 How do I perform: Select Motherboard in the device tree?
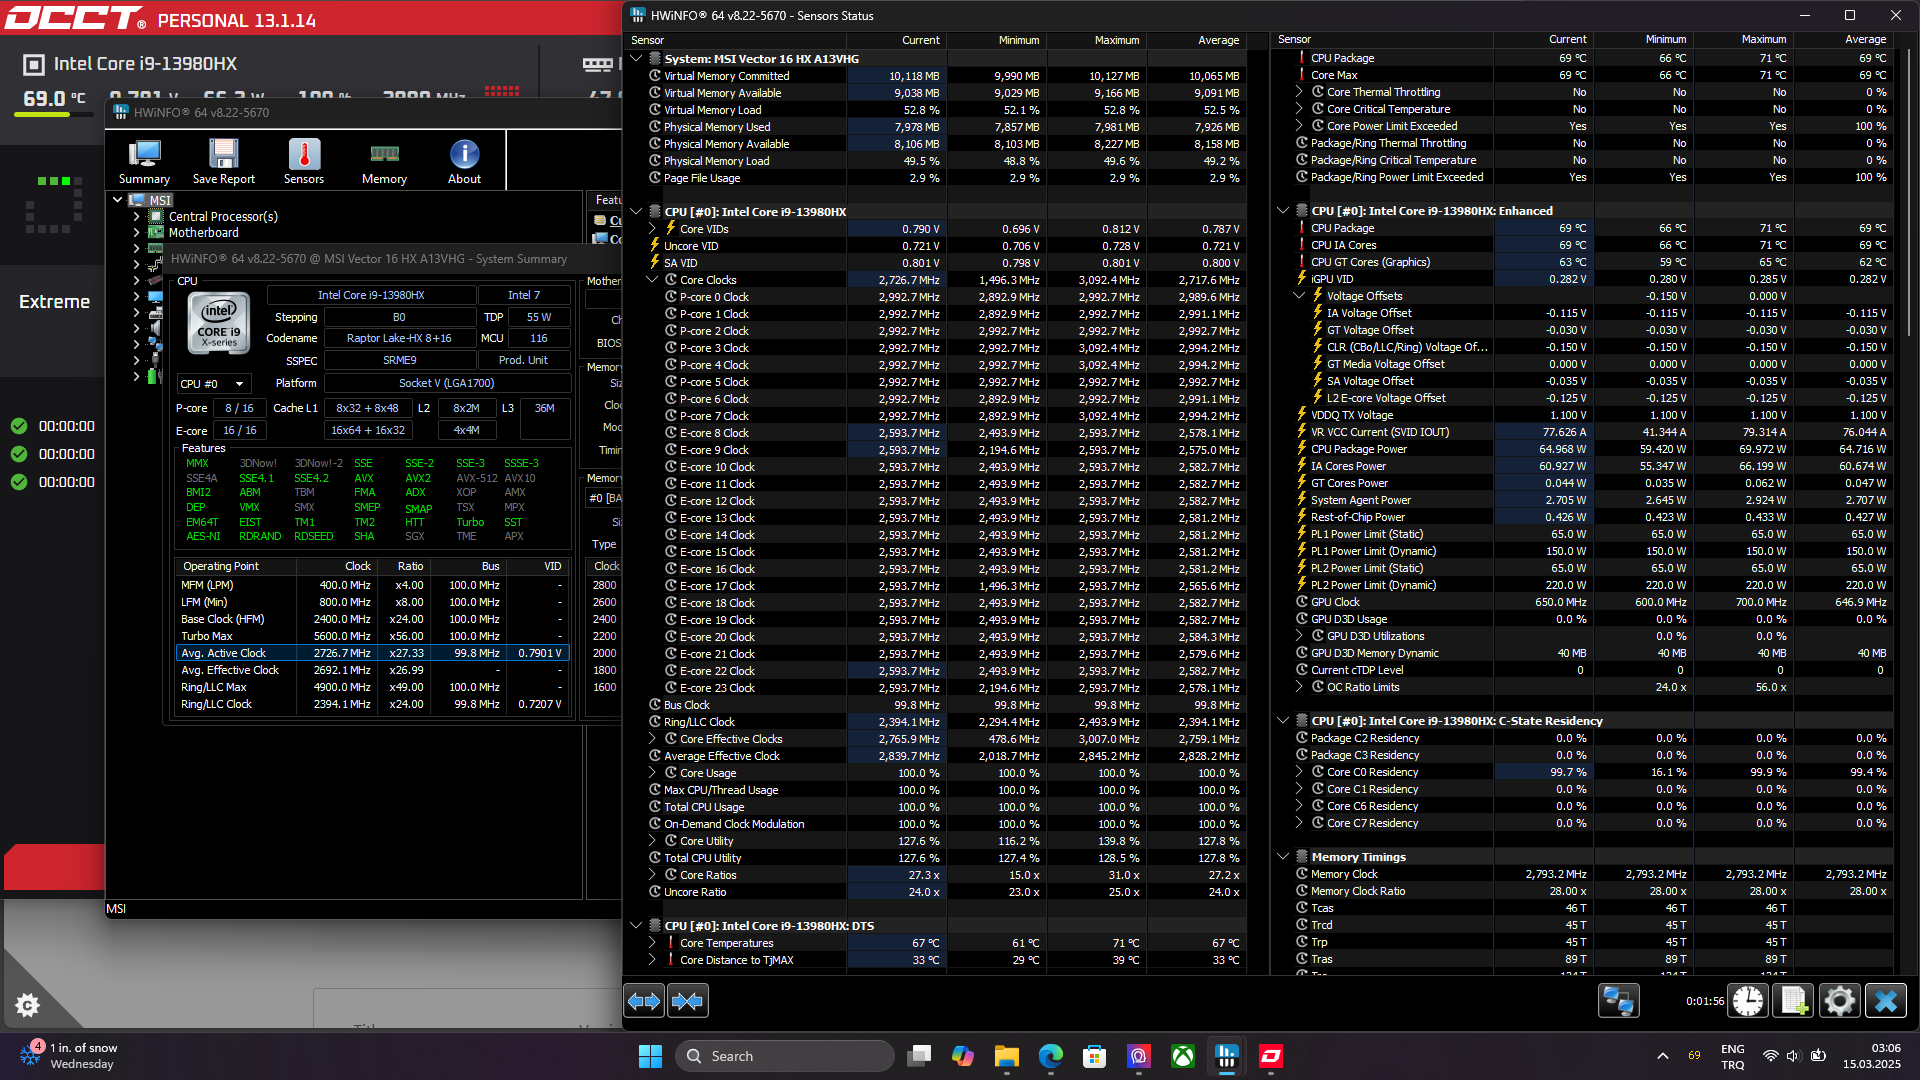(203, 233)
